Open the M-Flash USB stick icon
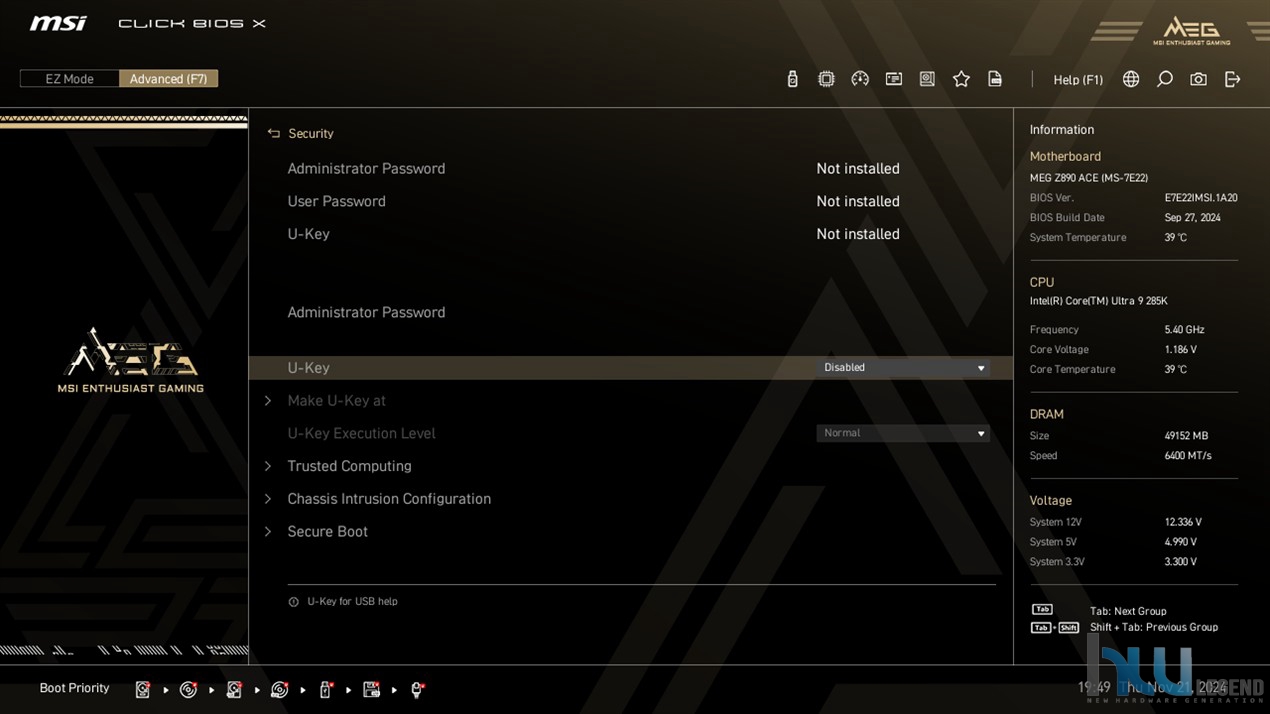Screen dimensions: 1270x714 coord(792,79)
